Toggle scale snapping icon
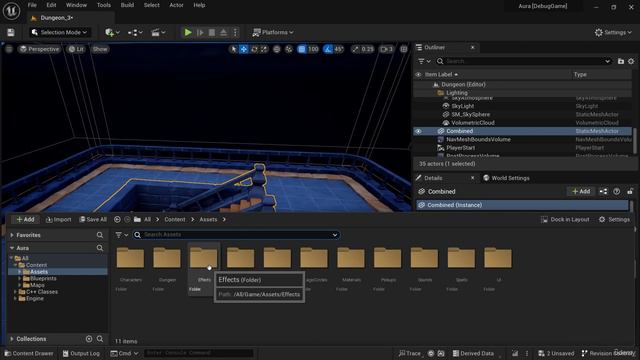Screen dimensions: 640x360 click(355, 49)
